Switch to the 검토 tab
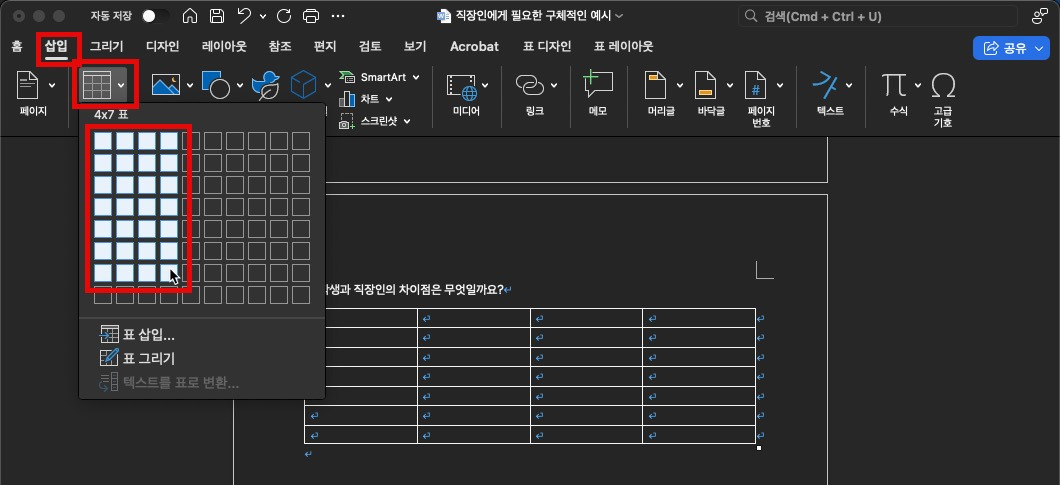Screen dimensions: 1060x485 pyautogui.click(x=370, y=47)
